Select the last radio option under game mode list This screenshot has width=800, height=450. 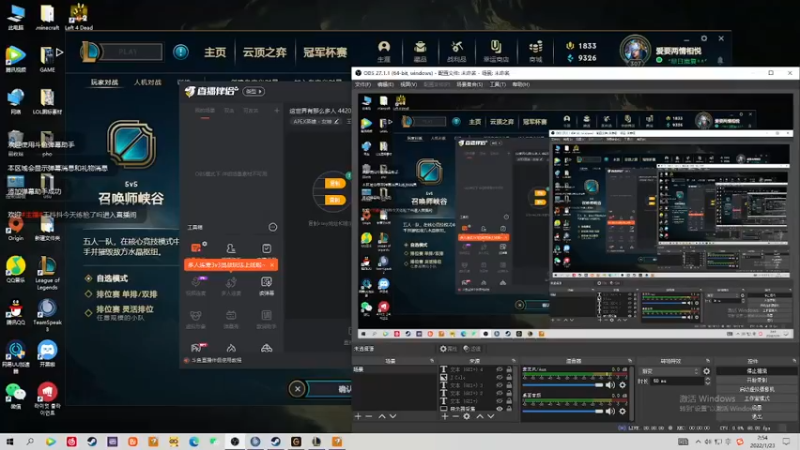pos(88,312)
